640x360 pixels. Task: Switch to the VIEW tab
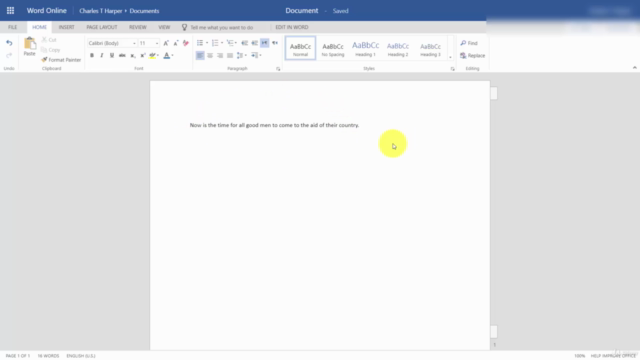pyautogui.click(x=164, y=27)
